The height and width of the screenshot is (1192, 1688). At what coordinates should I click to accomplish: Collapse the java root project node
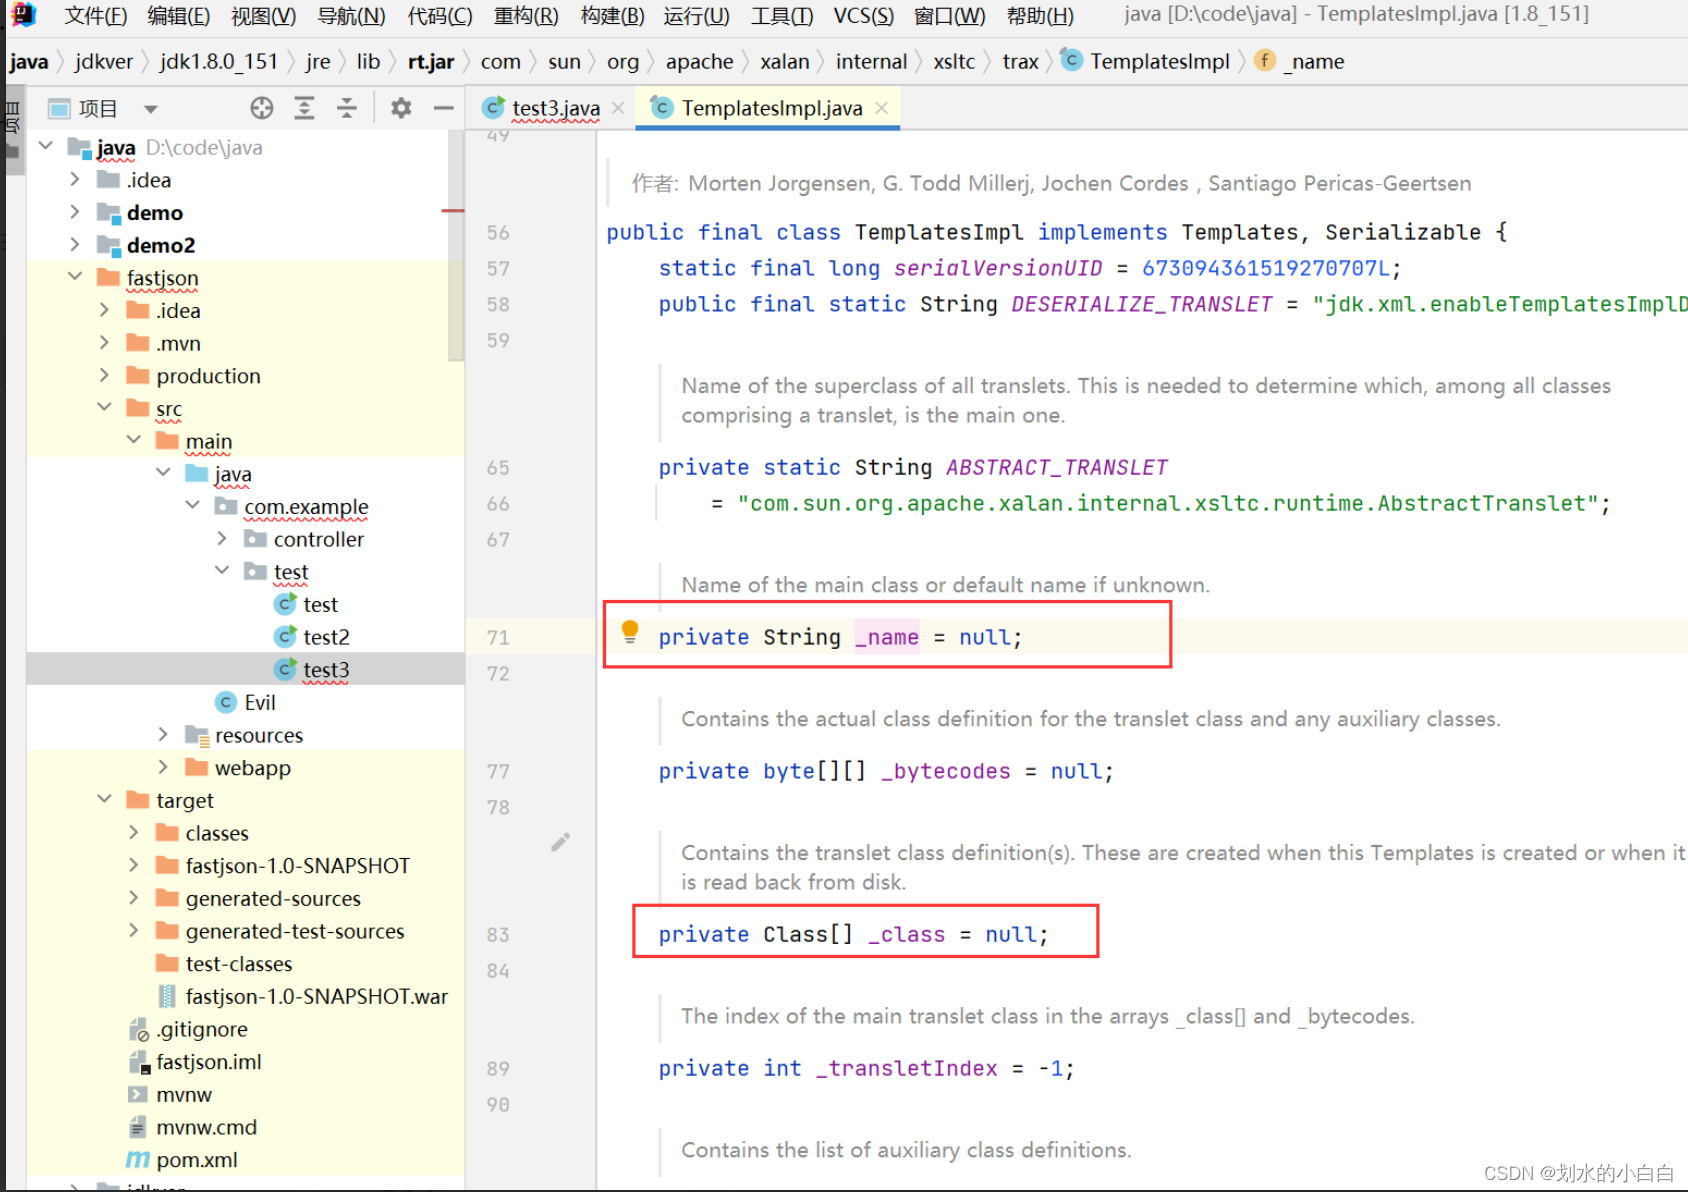tap(46, 146)
